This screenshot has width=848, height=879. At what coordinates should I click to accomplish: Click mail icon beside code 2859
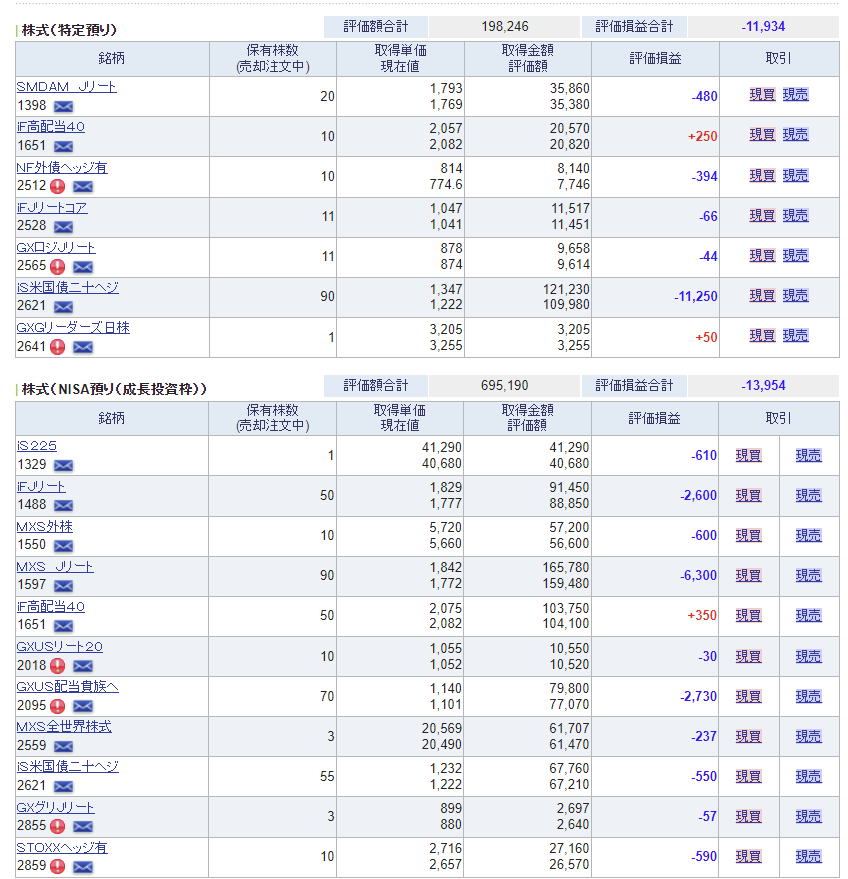click(82, 866)
